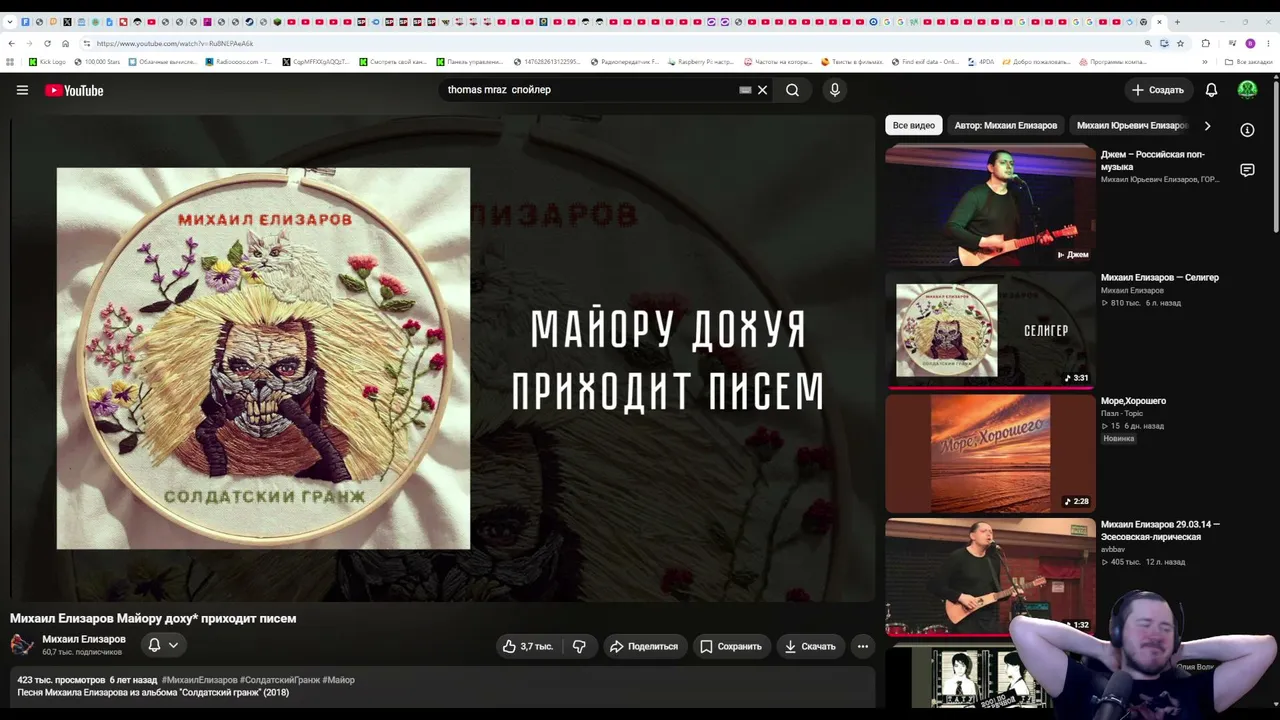Screen dimensions: 1280x720
Task: Like the video with thumbs up
Action: click(x=528, y=646)
